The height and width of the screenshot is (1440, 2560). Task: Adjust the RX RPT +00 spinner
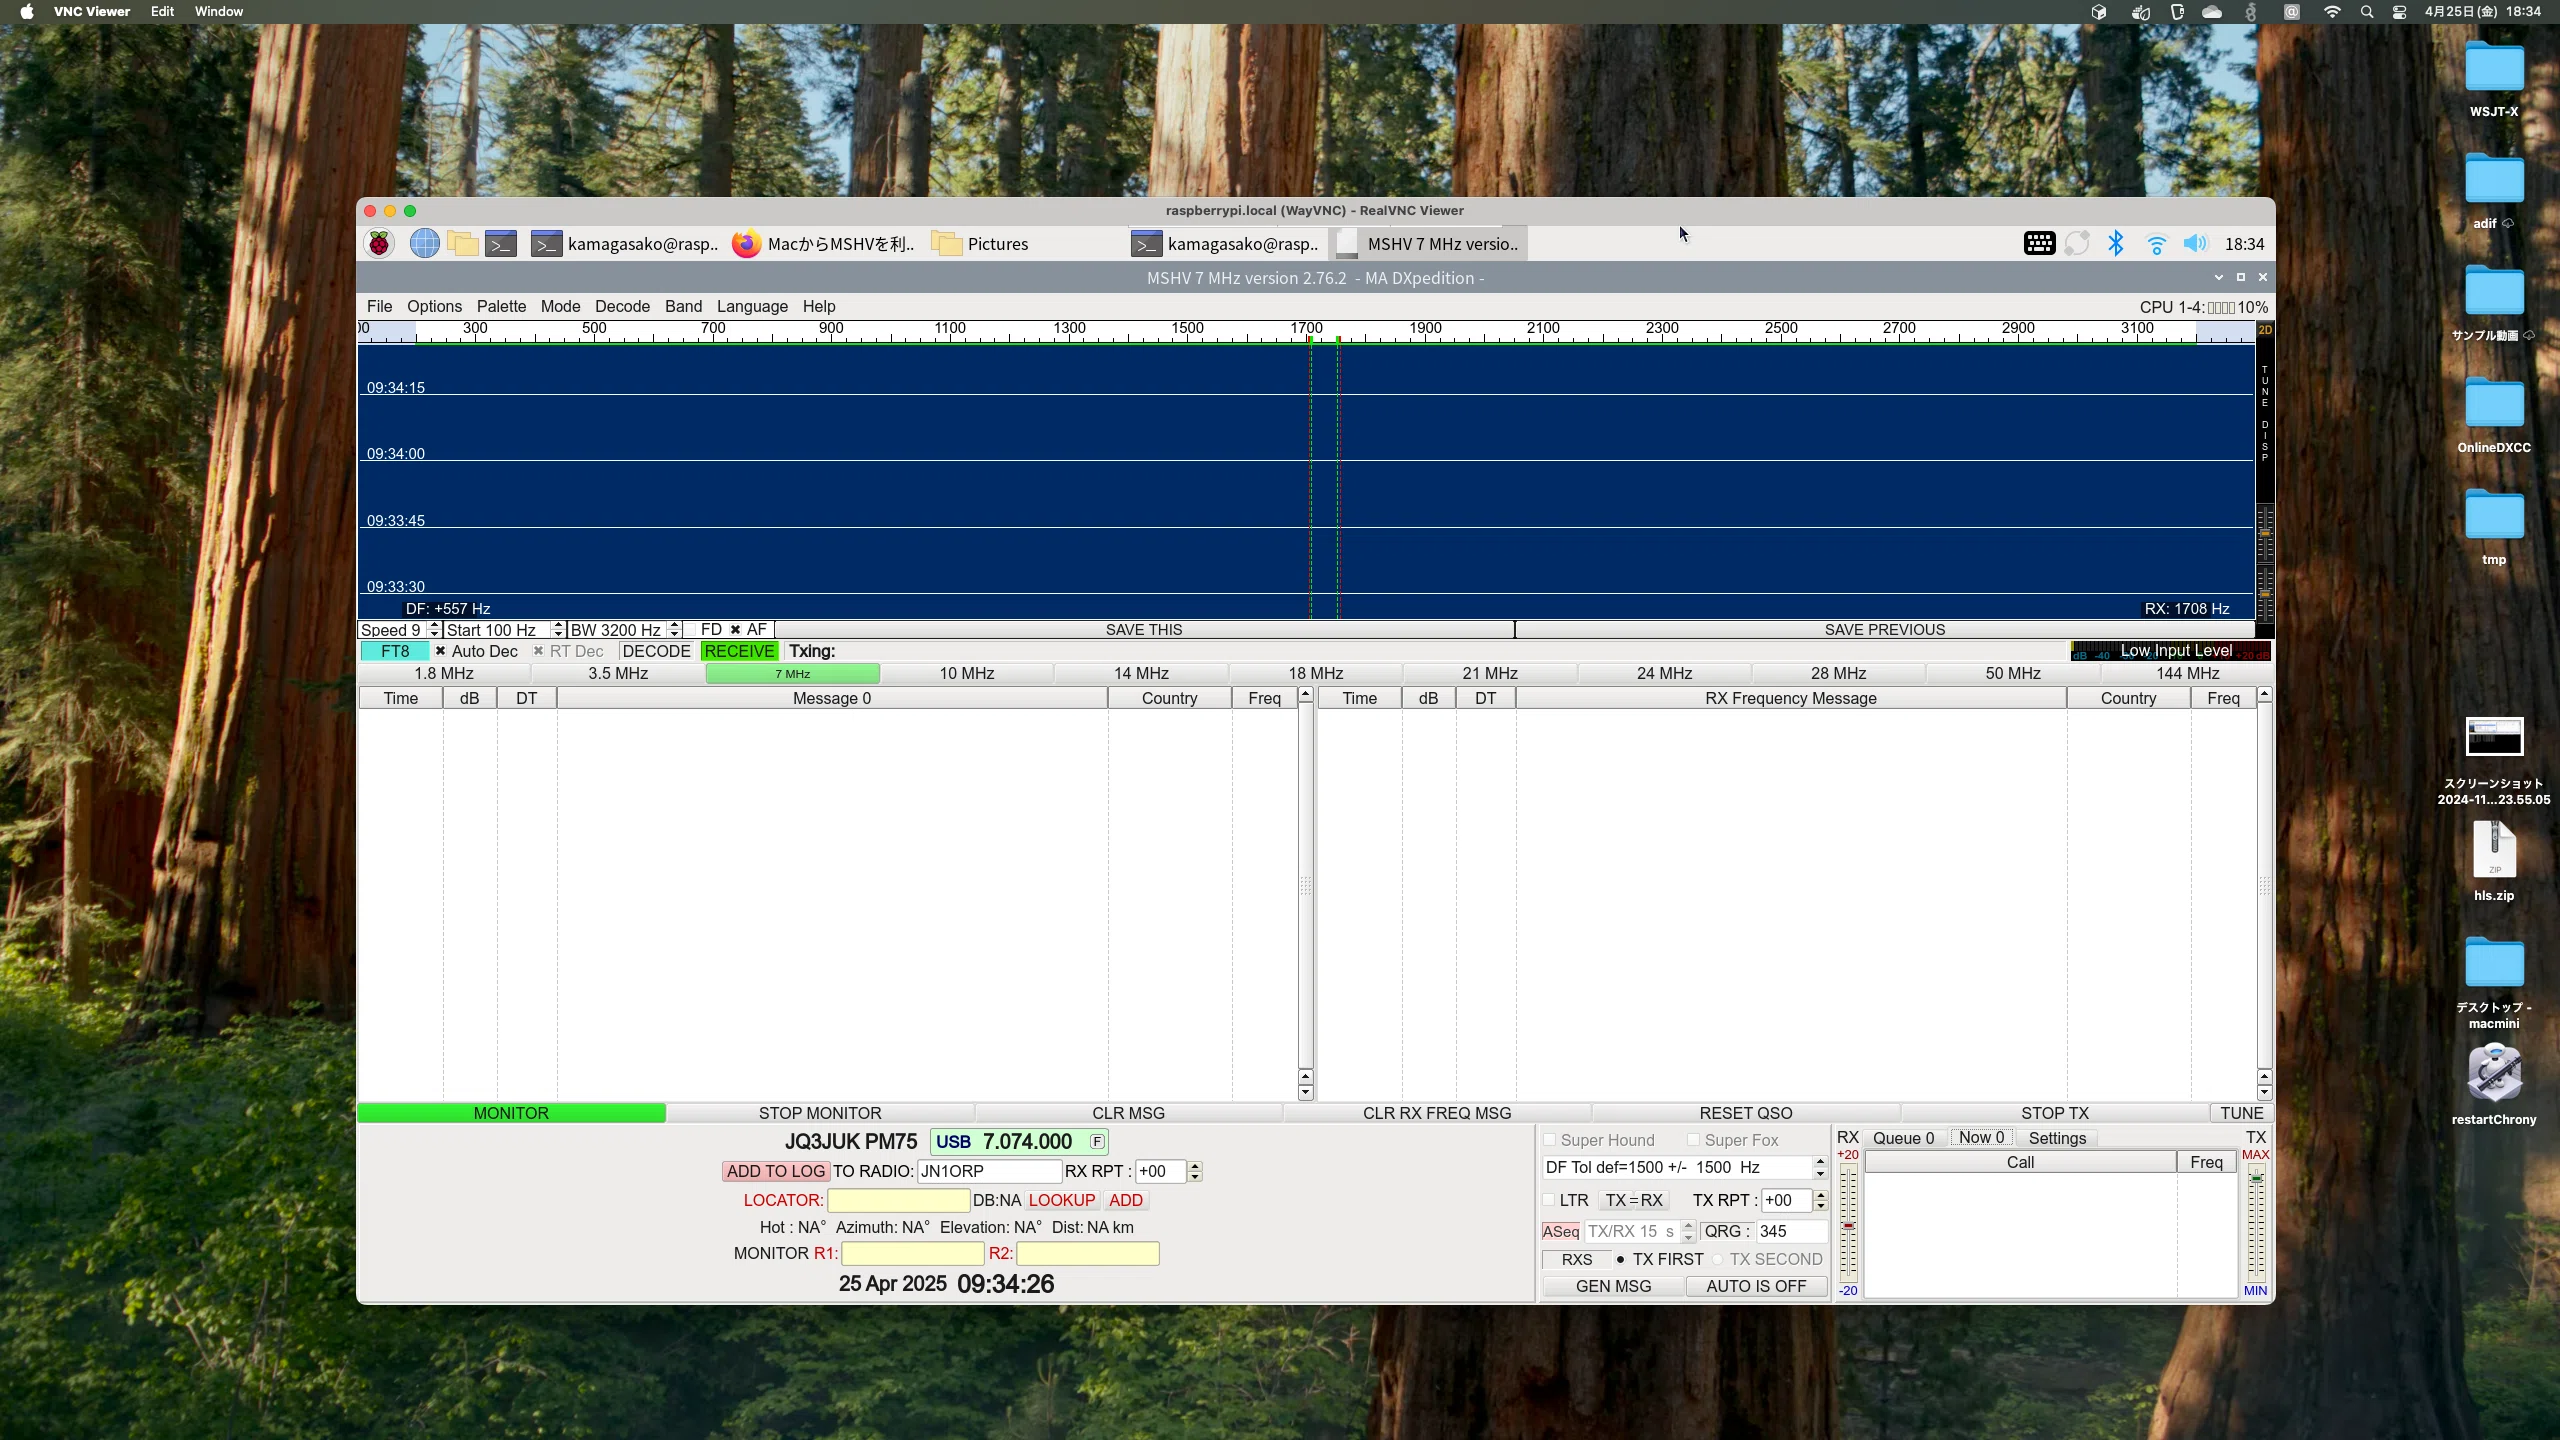point(1194,1171)
